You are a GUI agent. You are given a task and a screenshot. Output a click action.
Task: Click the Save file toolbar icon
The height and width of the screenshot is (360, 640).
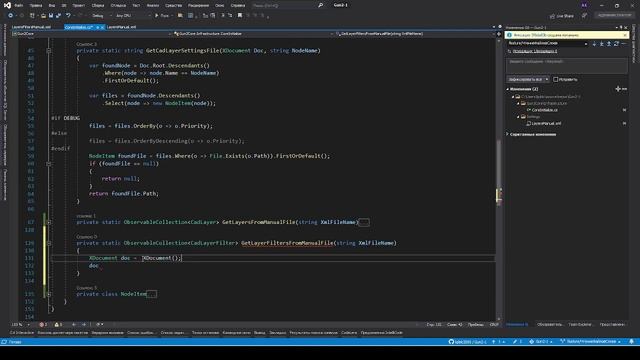[x=51, y=16]
